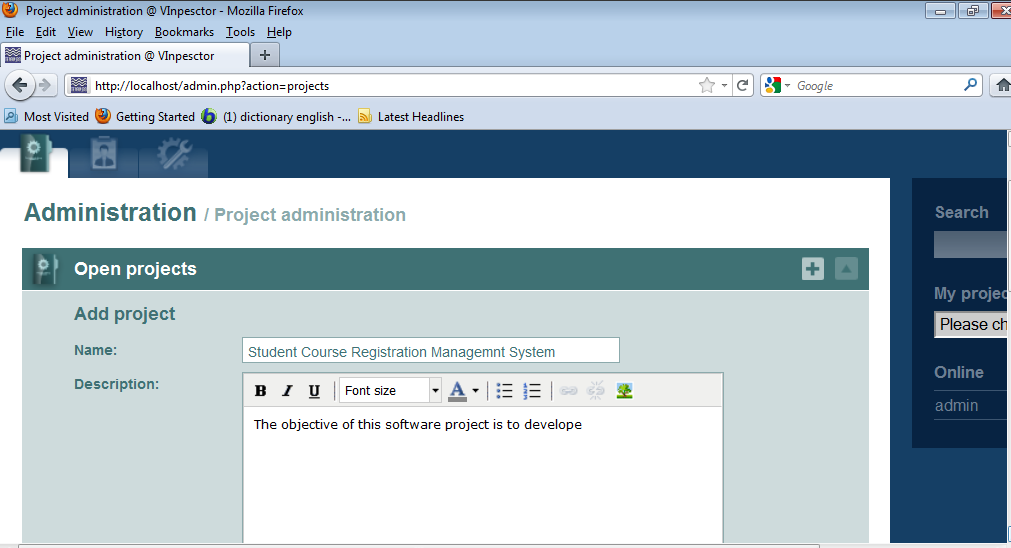Image resolution: width=1011 pixels, height=548 pixels.
Task: Insert a hyperlink using the link icon
Action: [x=569, y=391]
